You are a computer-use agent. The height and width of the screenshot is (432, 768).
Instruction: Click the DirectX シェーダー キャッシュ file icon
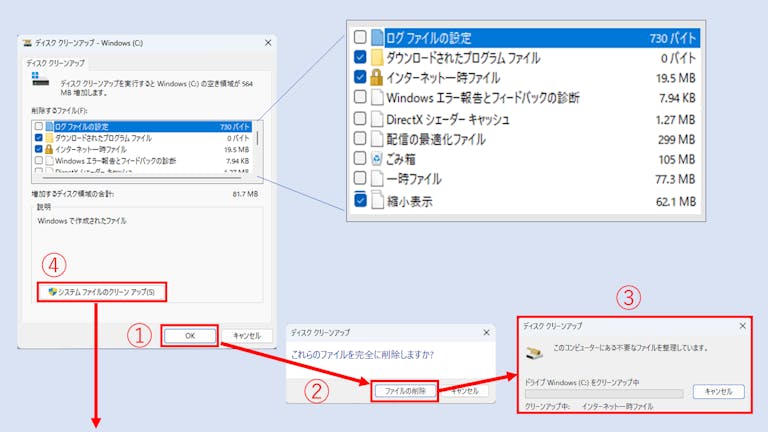click(x=377, y=119)
